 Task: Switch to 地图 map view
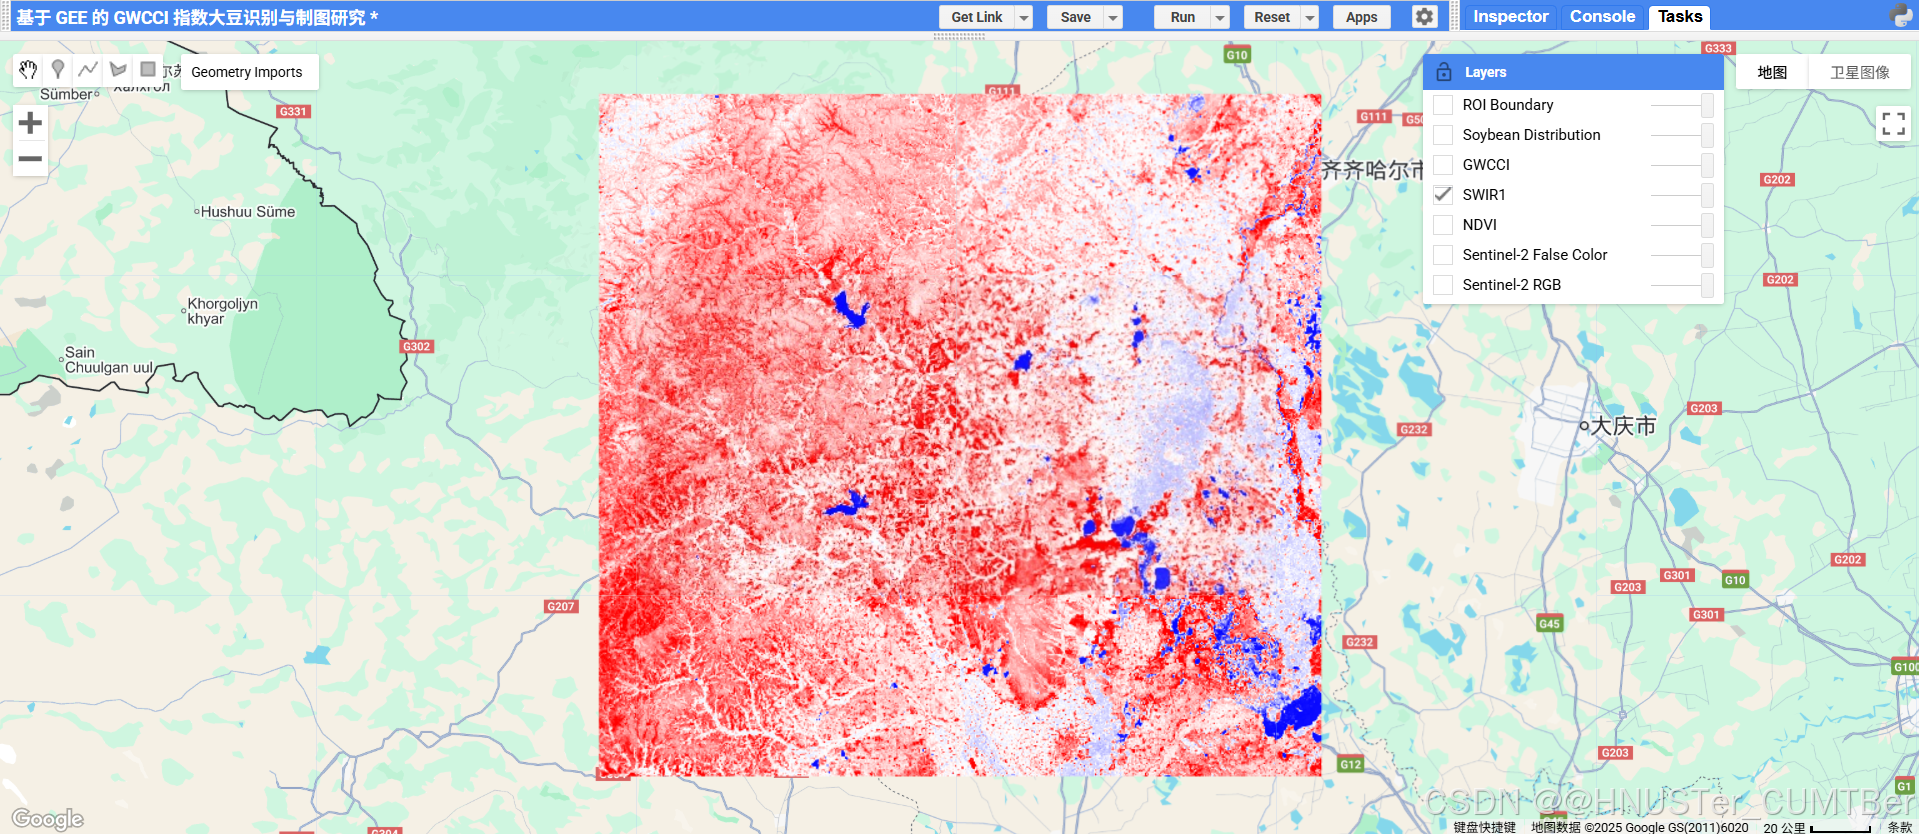[1772, 72]
